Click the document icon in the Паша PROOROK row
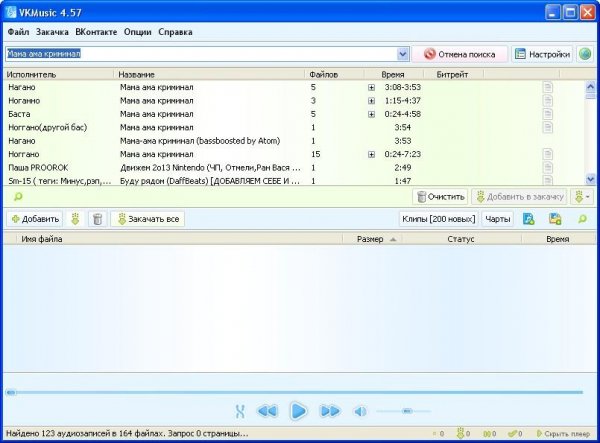This screenshot has width=600, height=443. pos(548,168)
